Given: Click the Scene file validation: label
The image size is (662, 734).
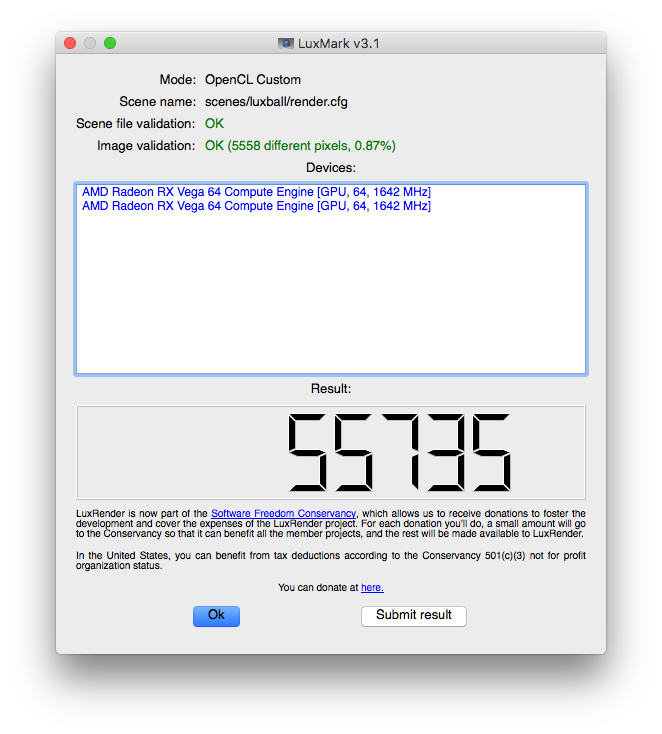Looking at the screenshot, I should pyautogui.click(x=135, y=124).
